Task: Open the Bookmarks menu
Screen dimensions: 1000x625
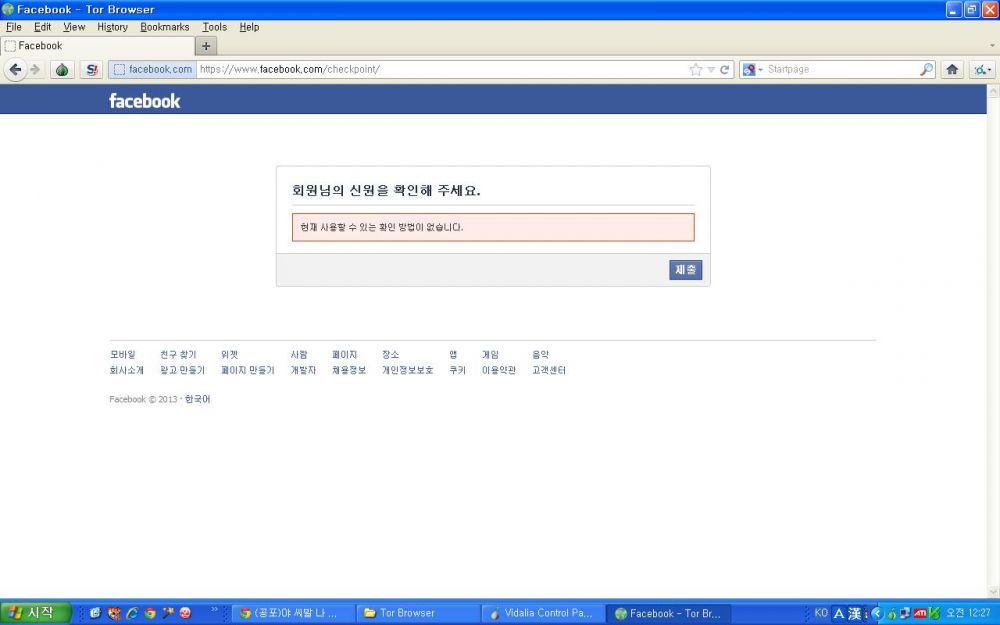Action: (165, 27)
